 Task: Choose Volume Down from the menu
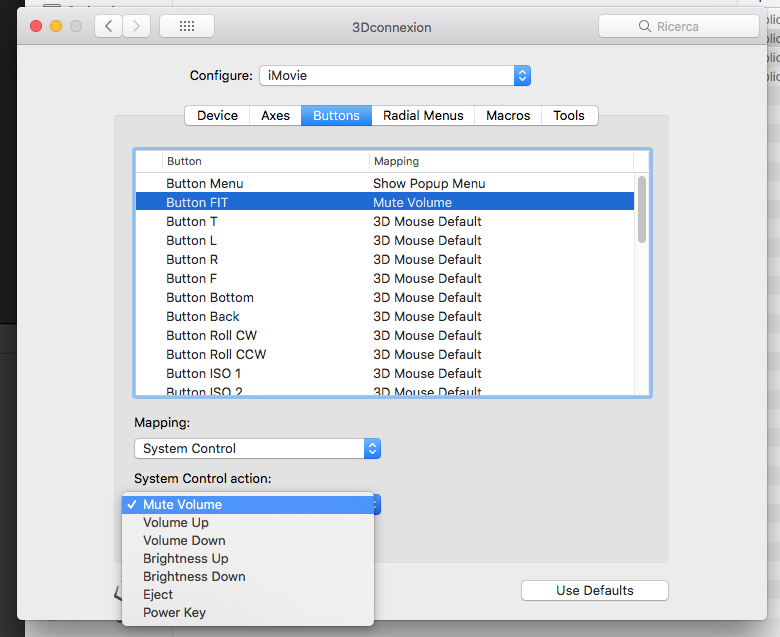(x=248, y=541)
